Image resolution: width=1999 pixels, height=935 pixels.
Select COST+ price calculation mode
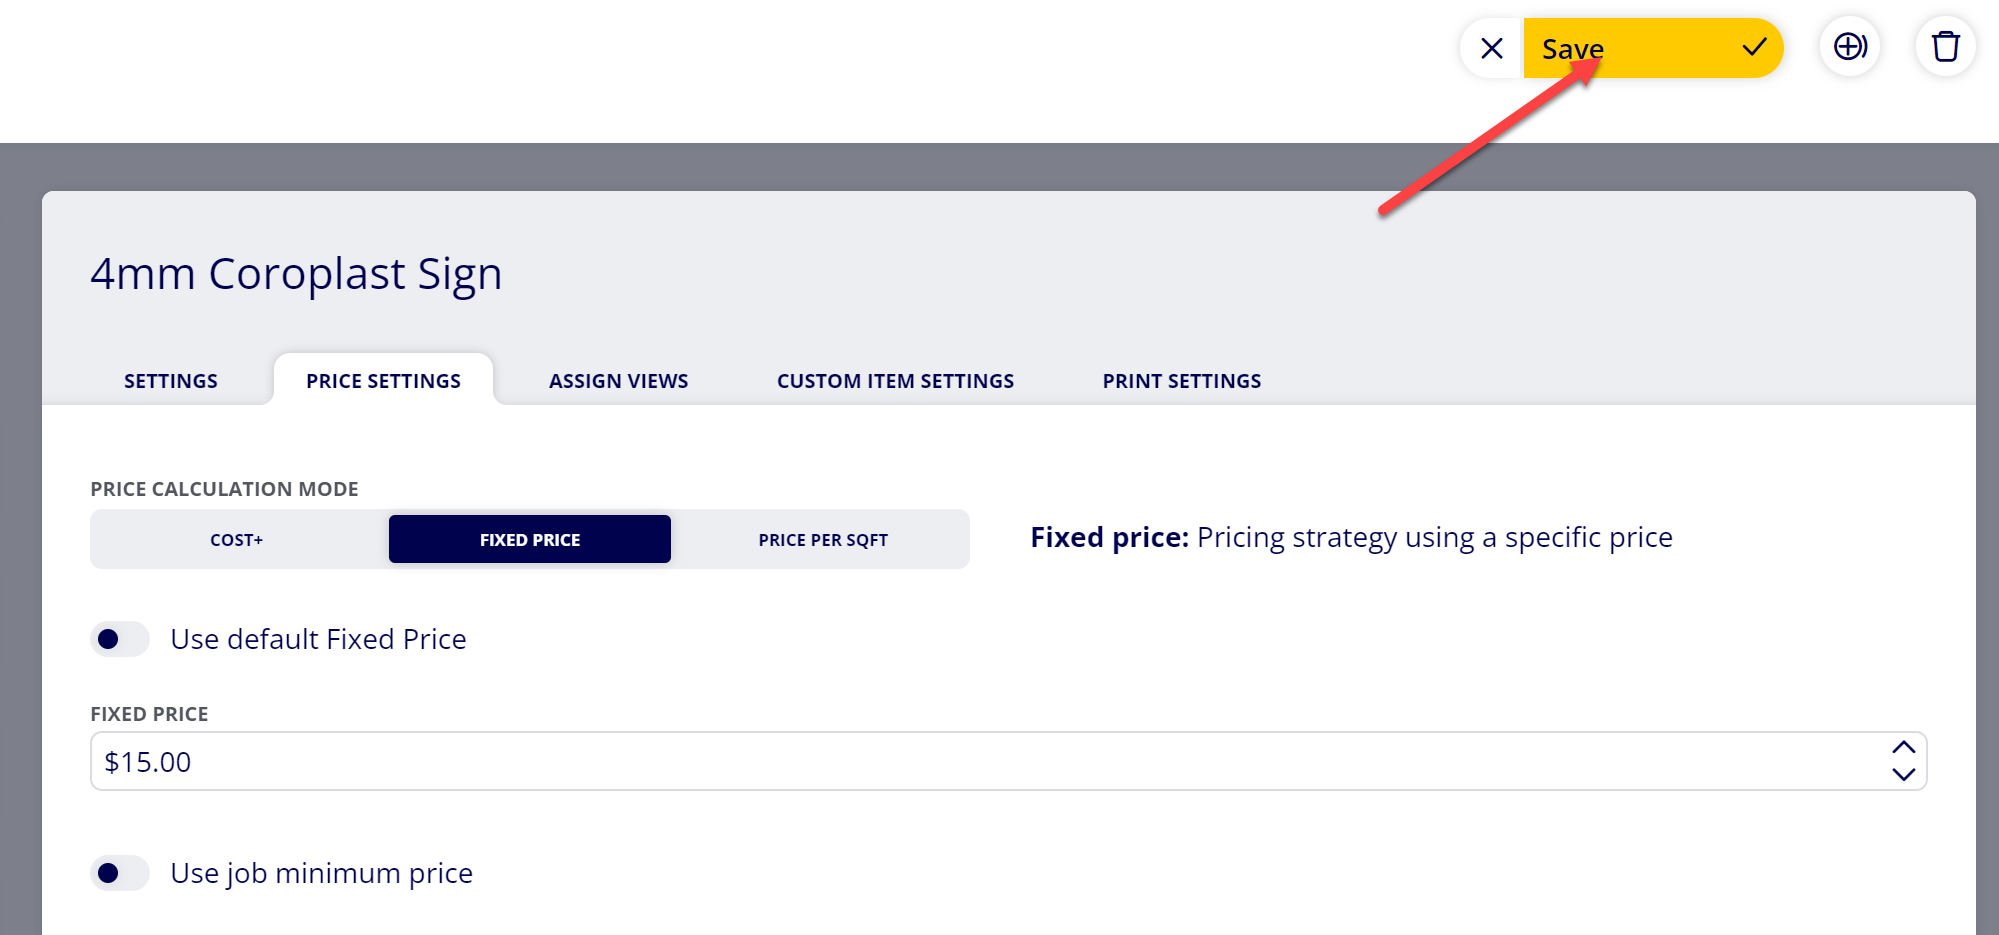(237, 539)
